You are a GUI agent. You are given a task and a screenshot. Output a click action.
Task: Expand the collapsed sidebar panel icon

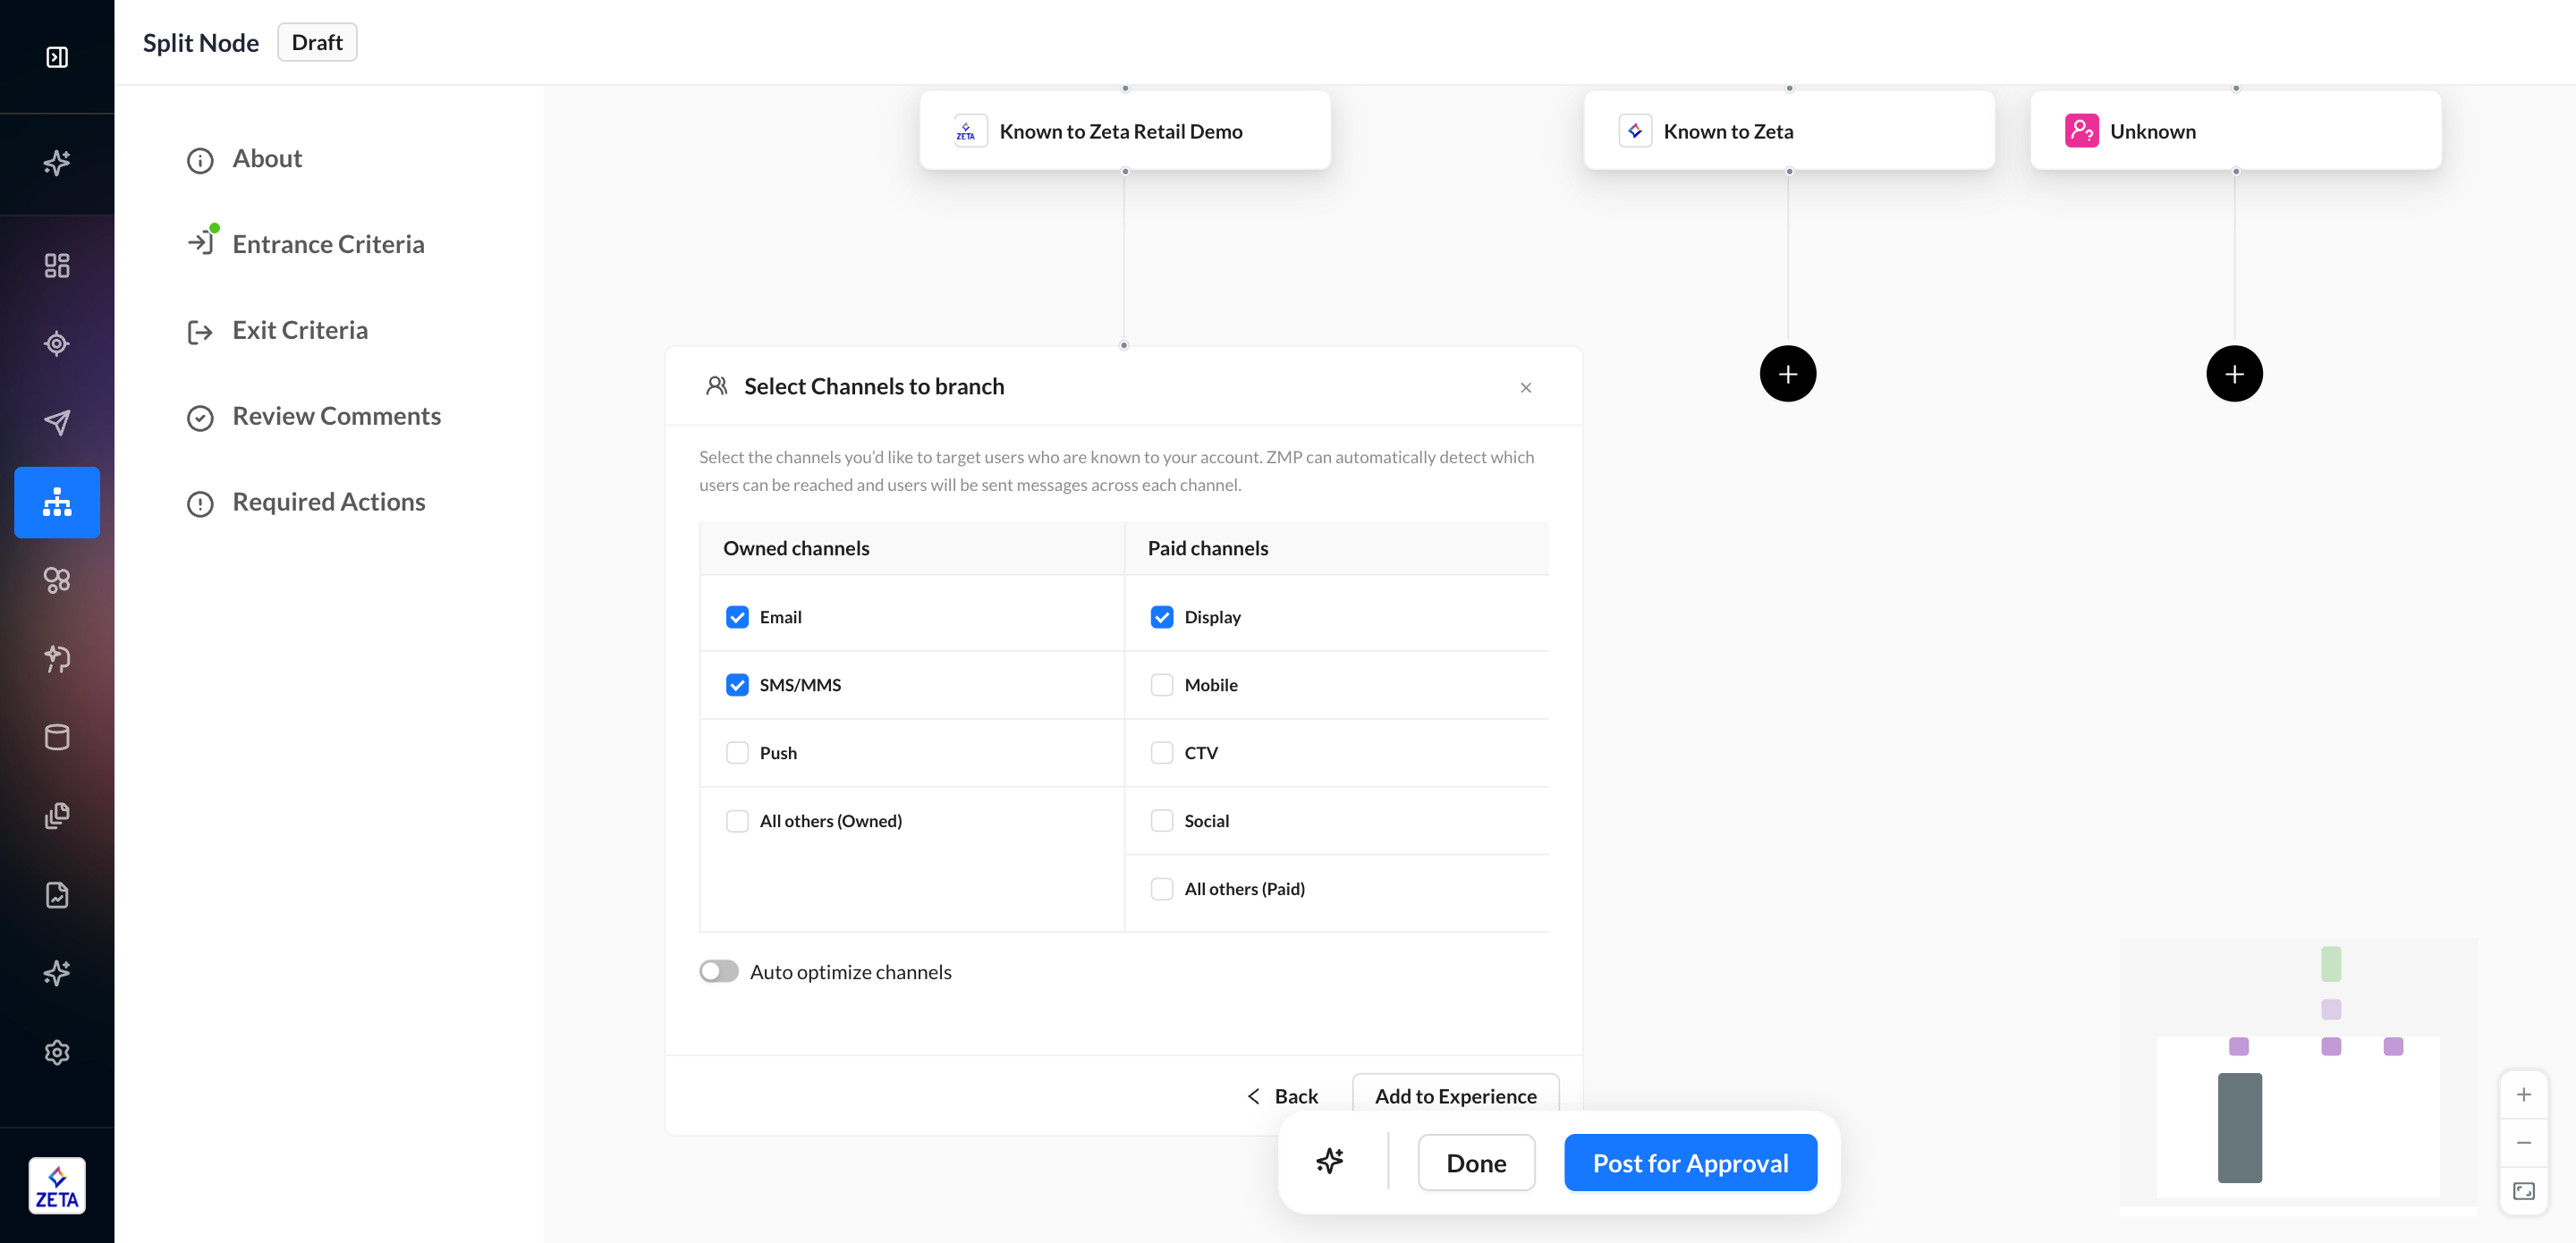tap(57, 57)
